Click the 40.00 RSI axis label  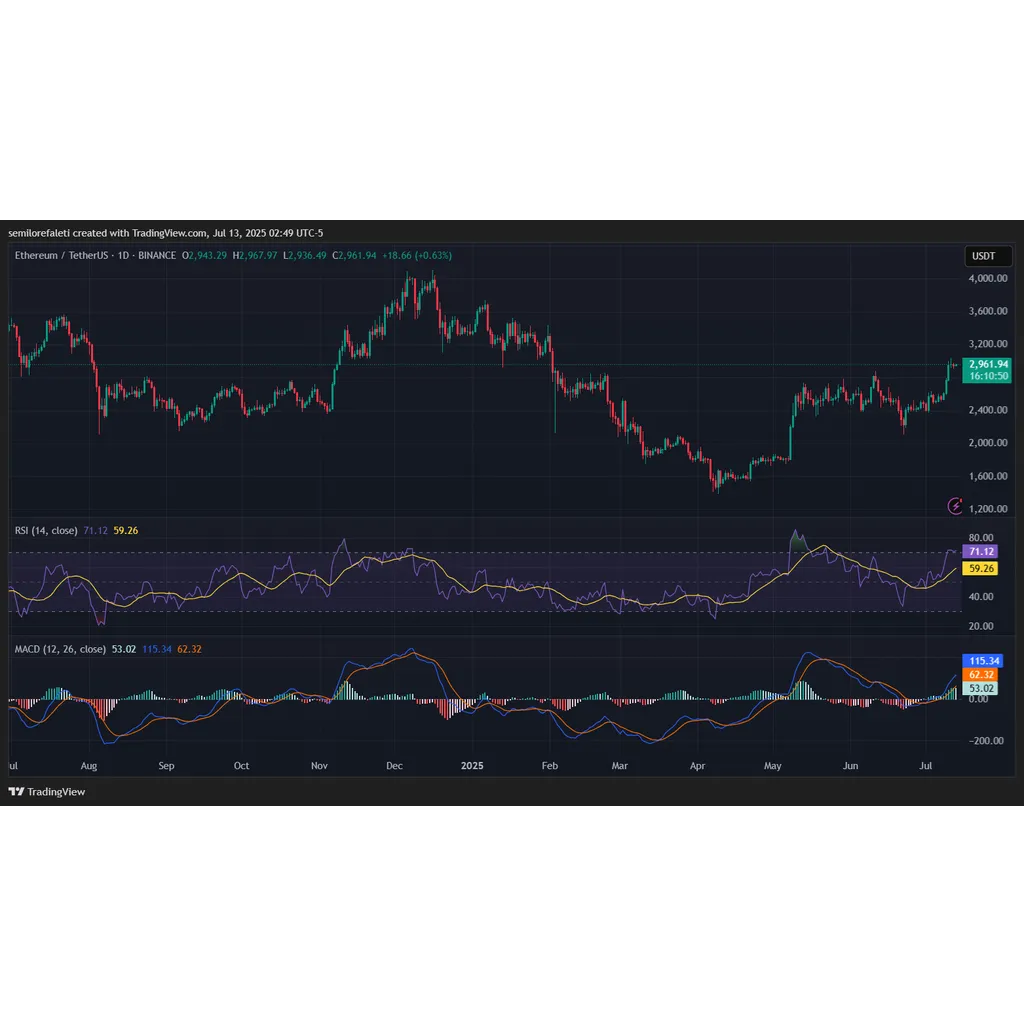tap(981, 597)
